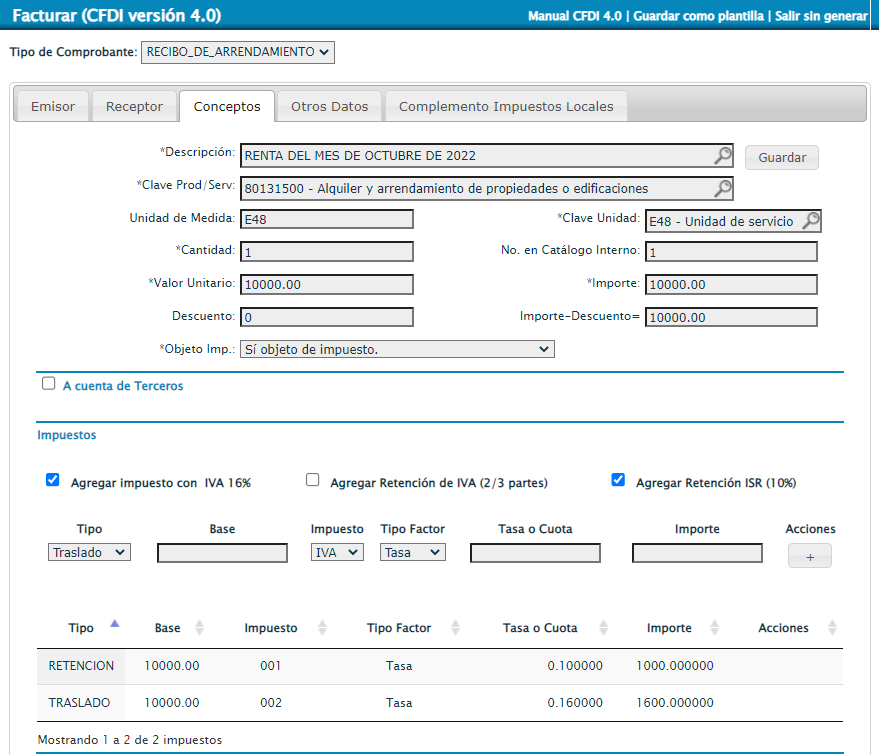Viewport: 879px width, 755px height.
Task: Focus the empty tax Base field
Action: [223, 553]
